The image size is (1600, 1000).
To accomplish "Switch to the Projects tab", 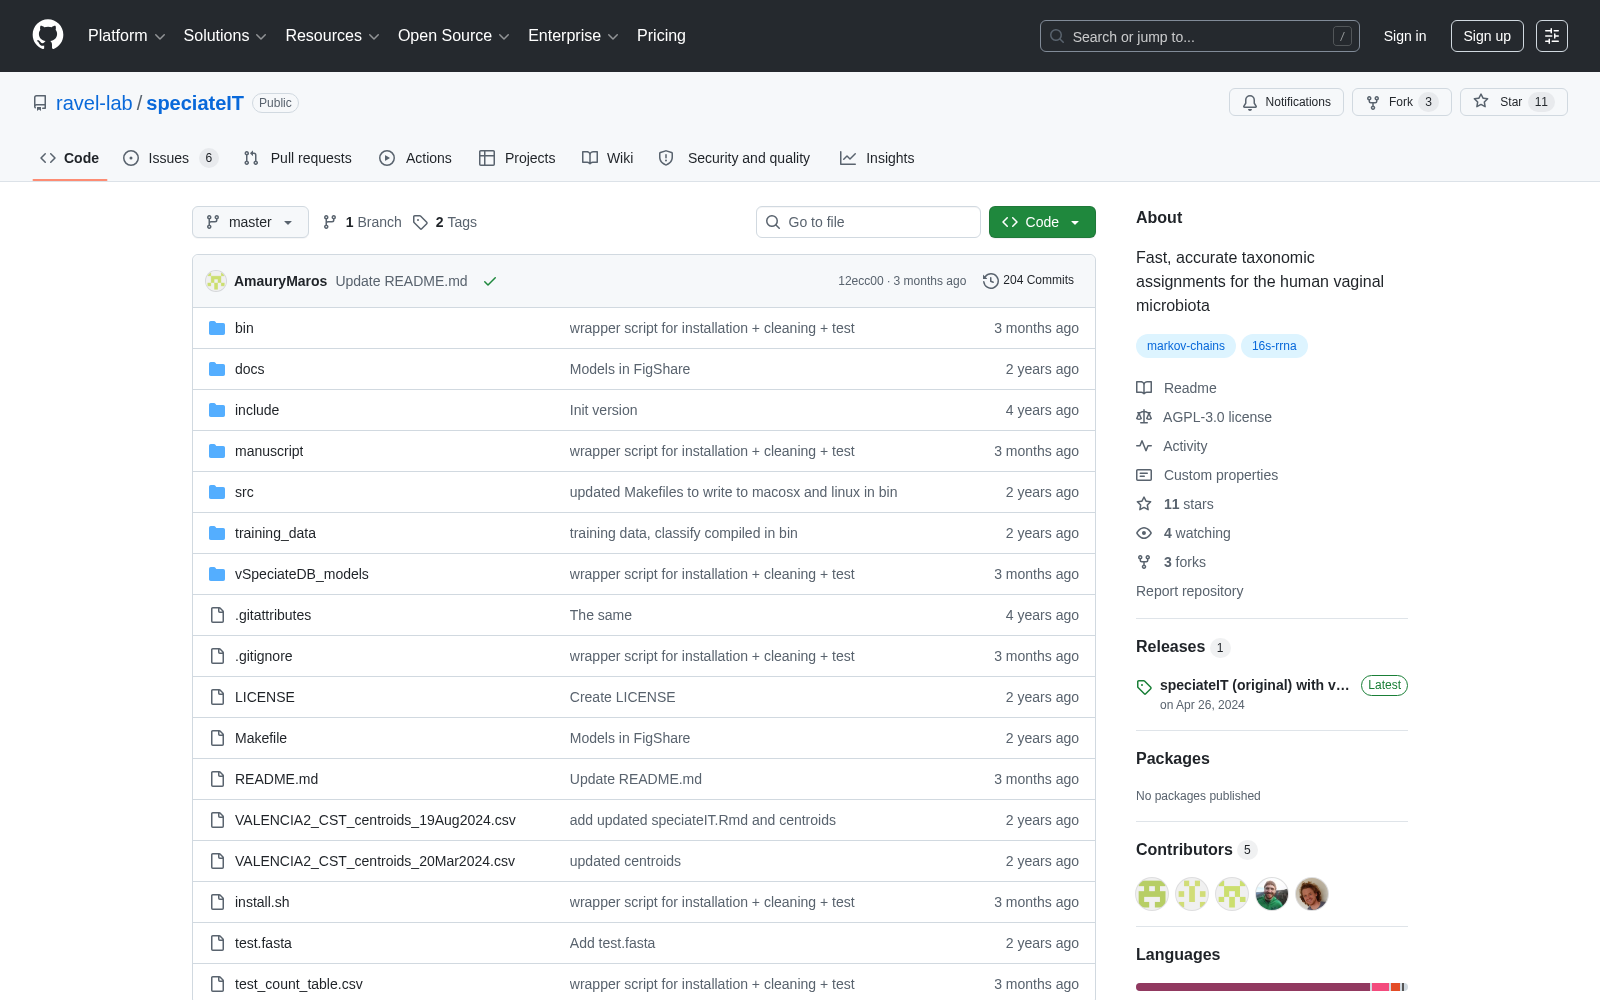I will [517, 158].
